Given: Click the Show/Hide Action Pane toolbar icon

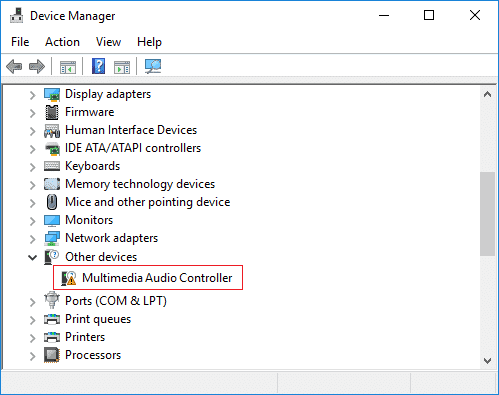Looking at the screenshot, I should coord(122,67).
